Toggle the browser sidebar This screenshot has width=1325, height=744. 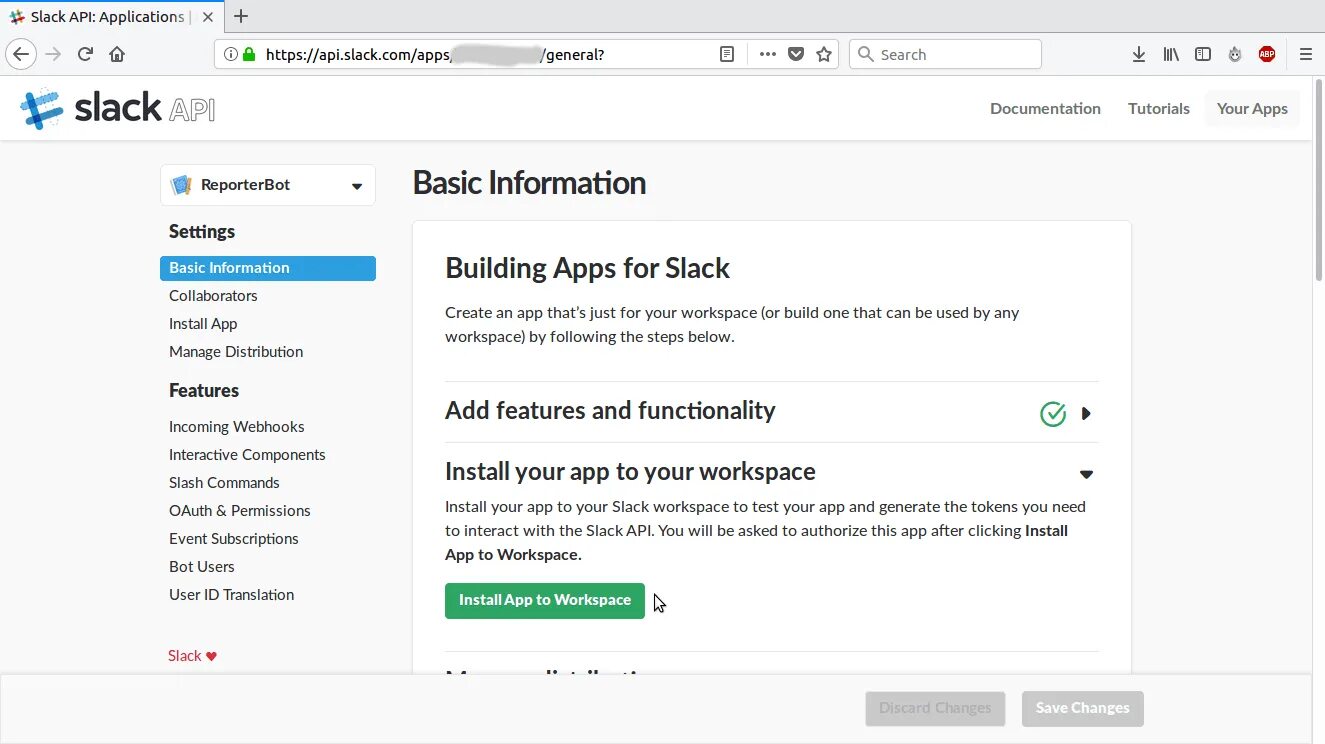[x=1203, y=54]
